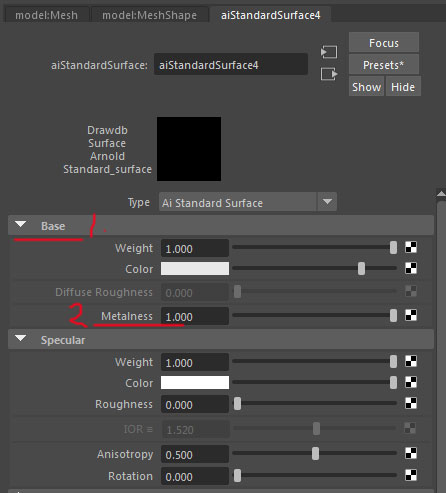
Task: Click the Specular Roughness slider
Action: [315, 403]
